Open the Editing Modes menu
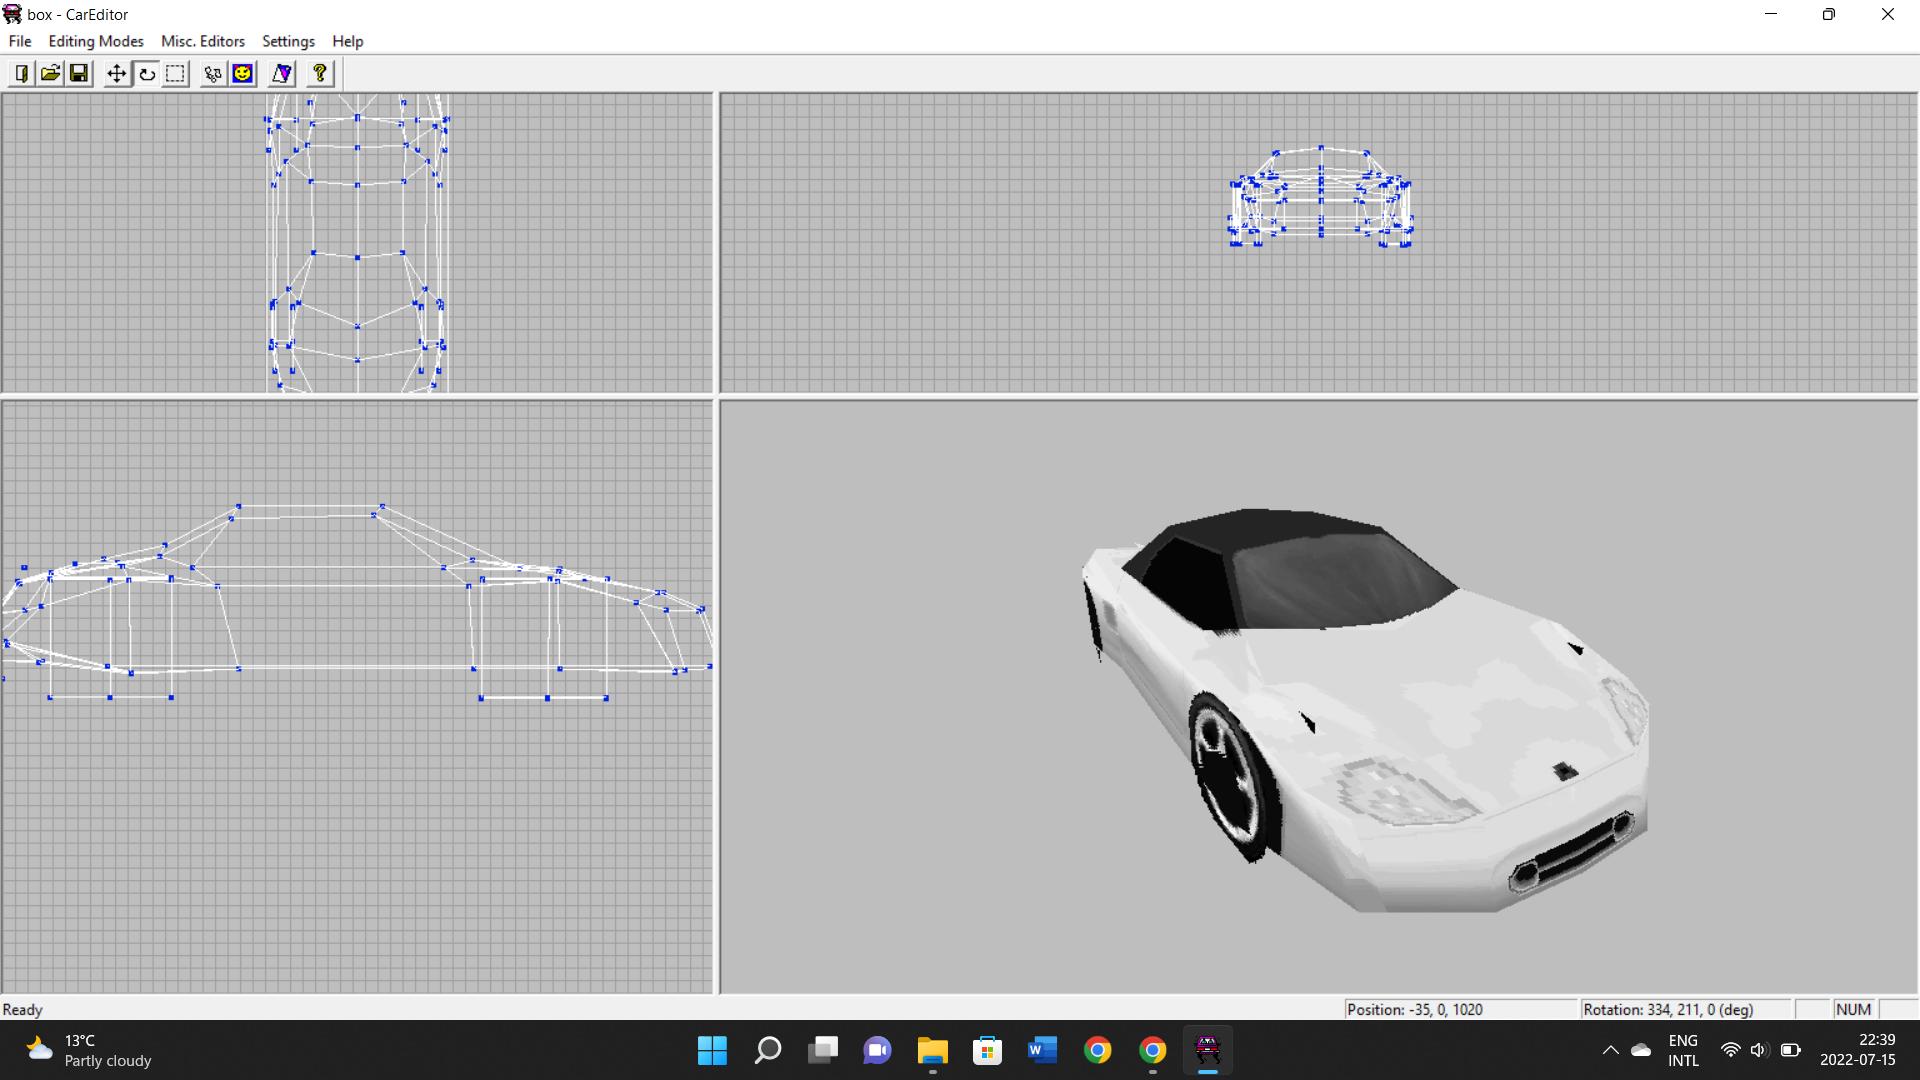The height and width of the screenshot is (1080, 1920). (96, 41)
